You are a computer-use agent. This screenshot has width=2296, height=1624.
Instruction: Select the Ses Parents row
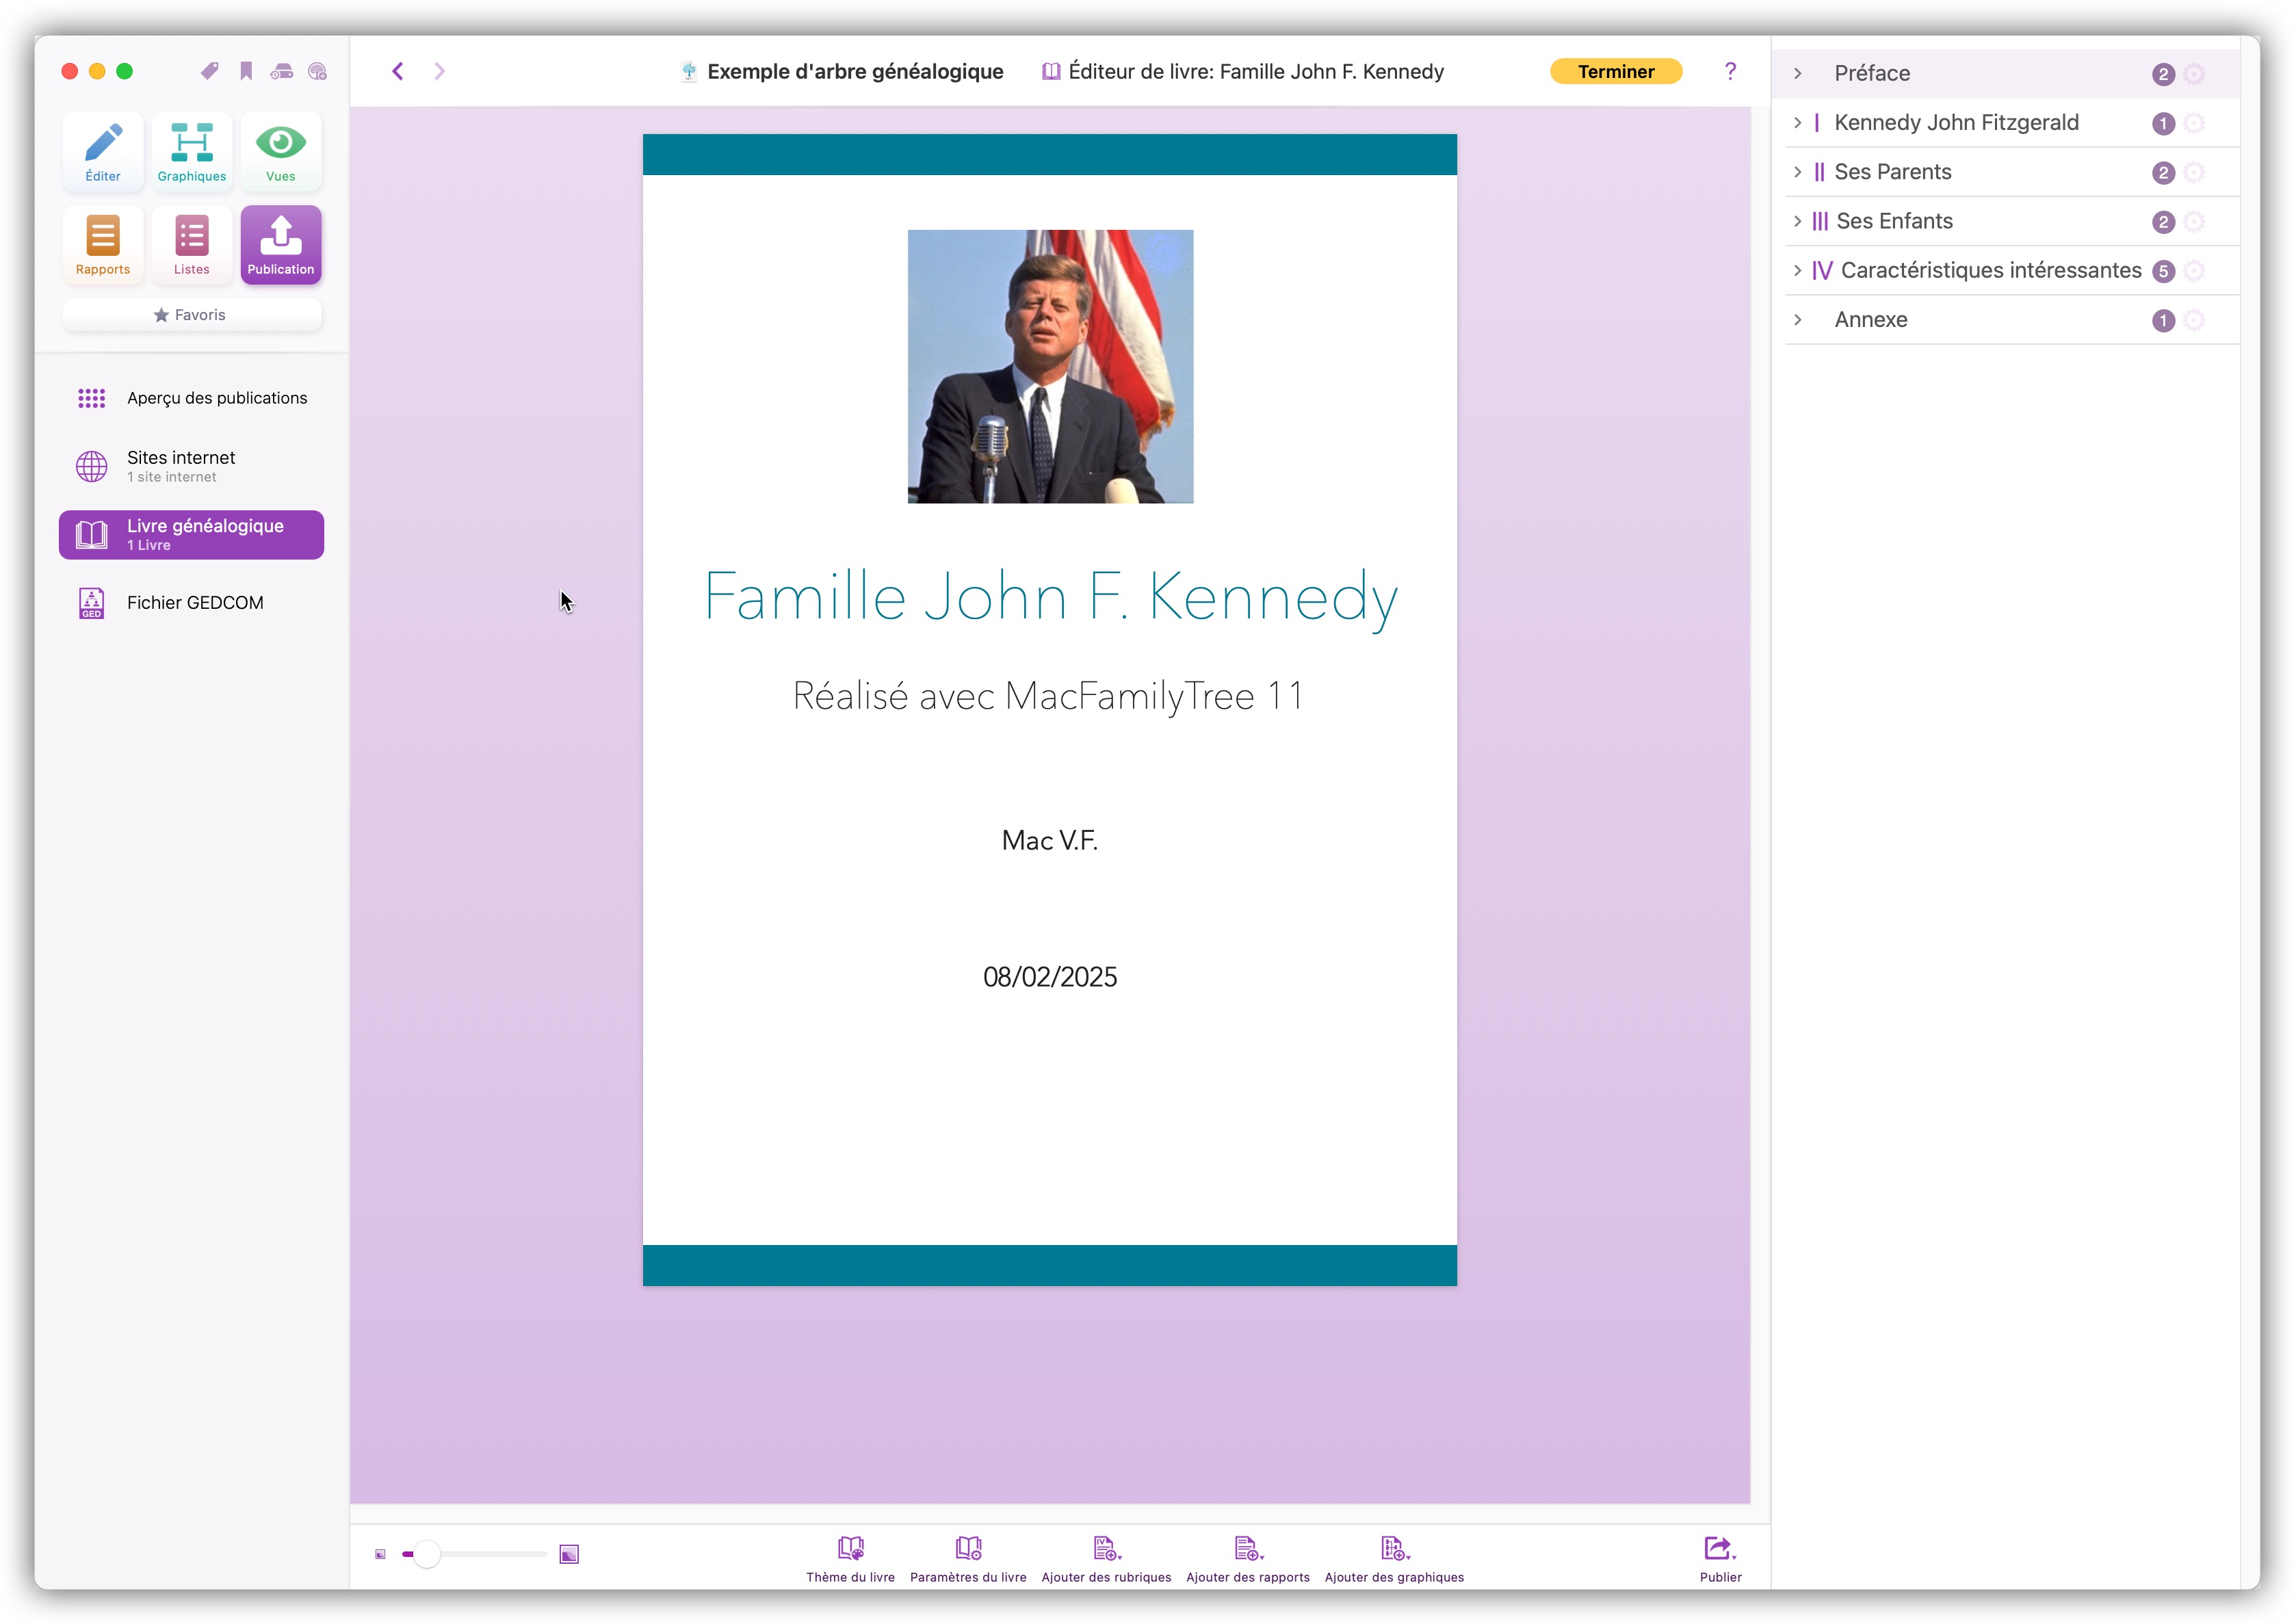(2012, 172)
